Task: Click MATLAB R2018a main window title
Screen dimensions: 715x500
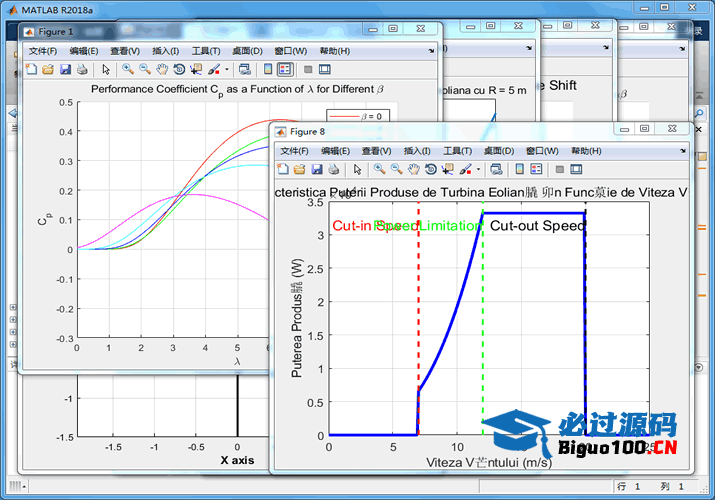Action: click(57, 10)
